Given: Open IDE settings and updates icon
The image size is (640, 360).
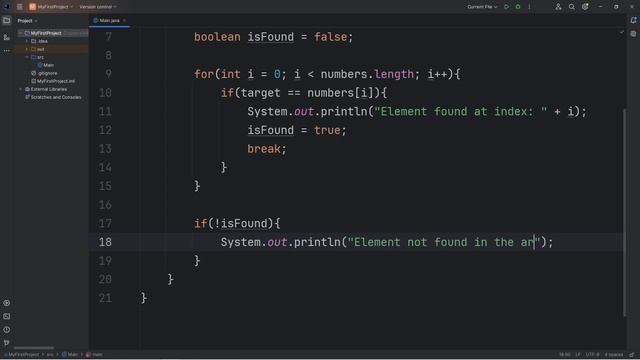Looking at the screenshot, I should point(585,7).
